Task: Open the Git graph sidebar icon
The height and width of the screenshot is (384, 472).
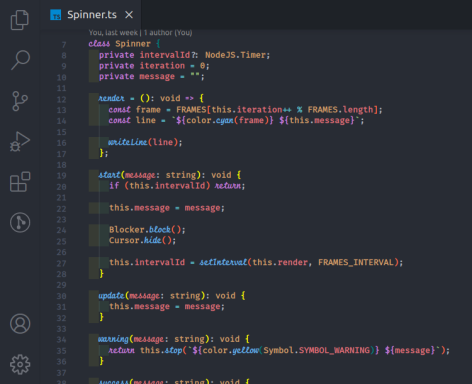Action: point(20,222)
